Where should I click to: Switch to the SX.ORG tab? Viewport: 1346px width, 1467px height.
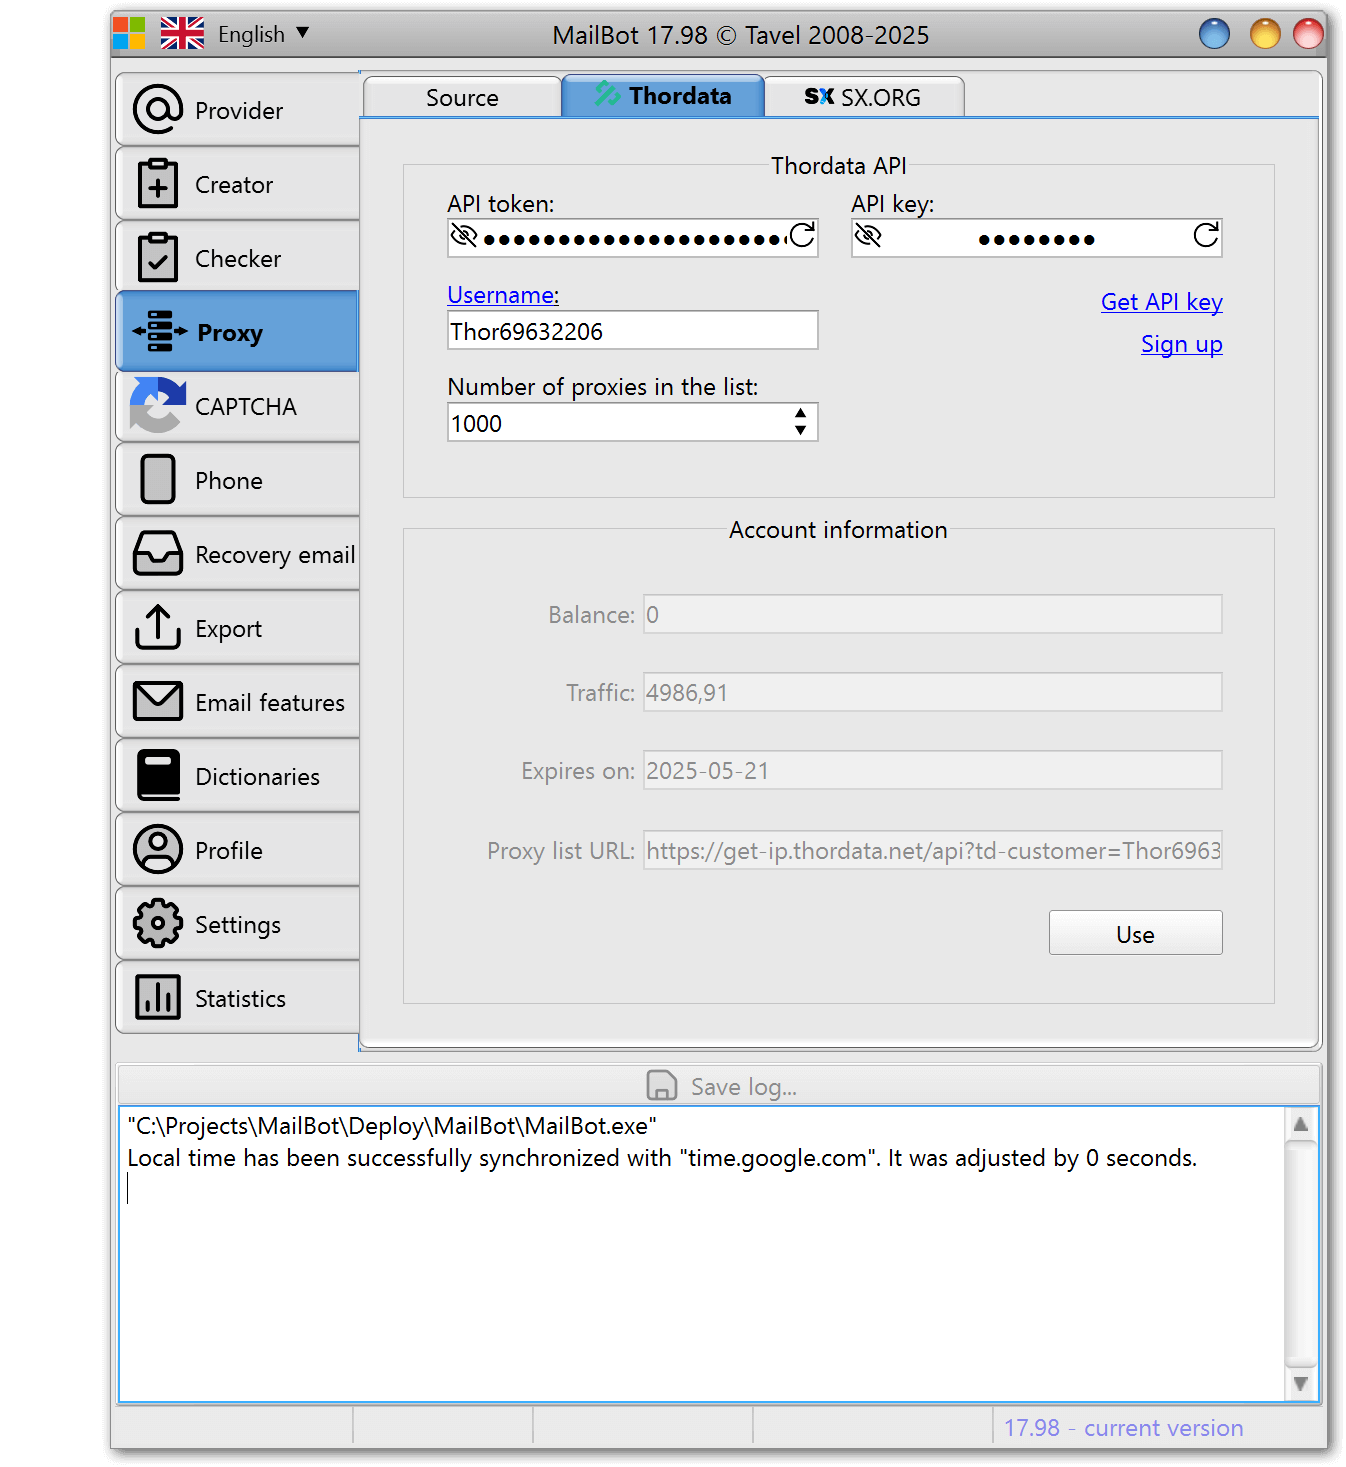tap(863, 98)
